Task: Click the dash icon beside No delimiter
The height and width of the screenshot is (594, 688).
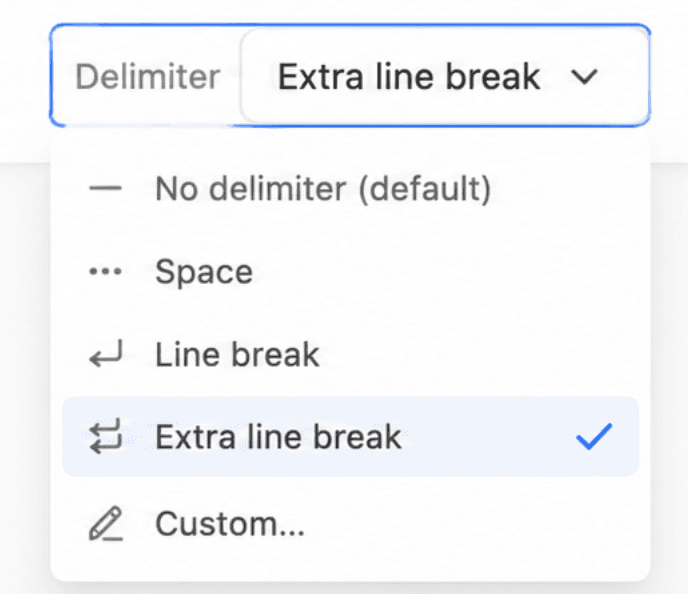Action: tap(105, 189)
